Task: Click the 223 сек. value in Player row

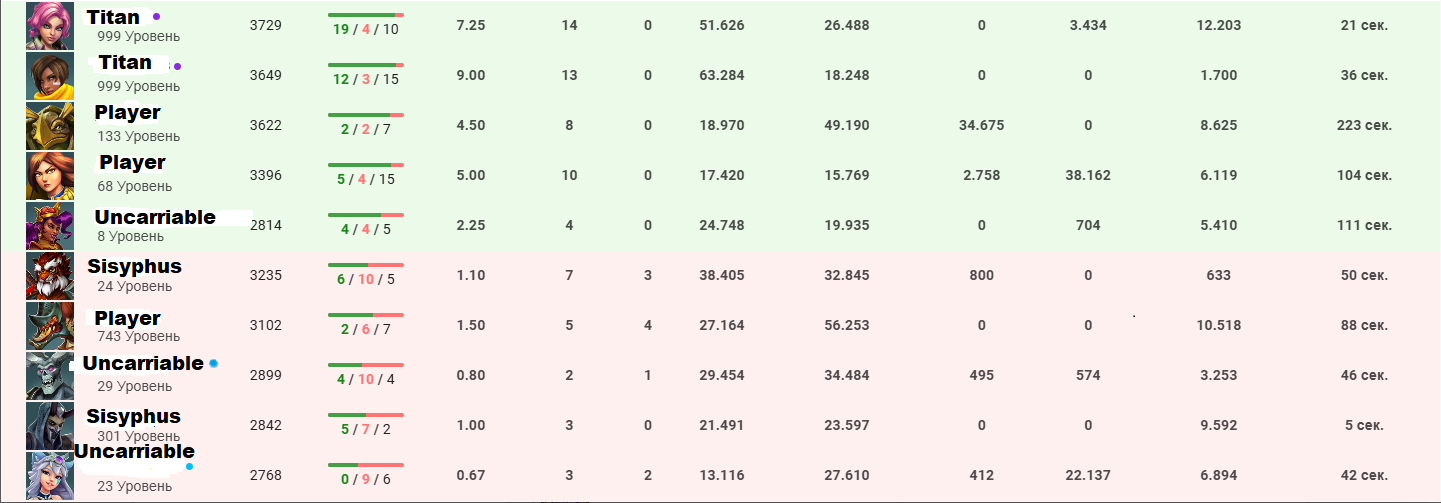Action: [x=1364, y=126]
